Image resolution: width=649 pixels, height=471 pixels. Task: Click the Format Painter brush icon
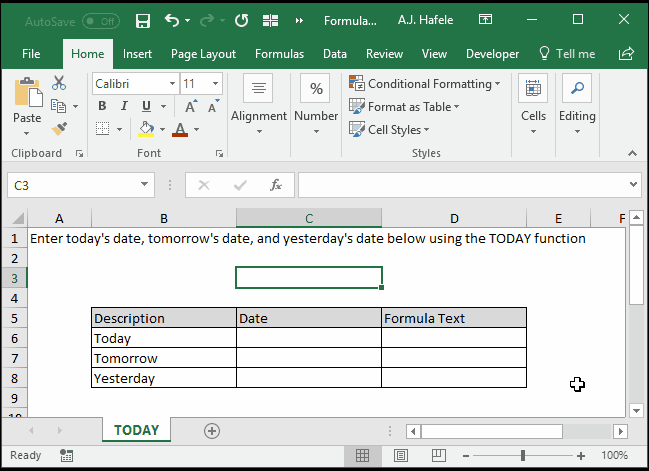pos(59,129)
